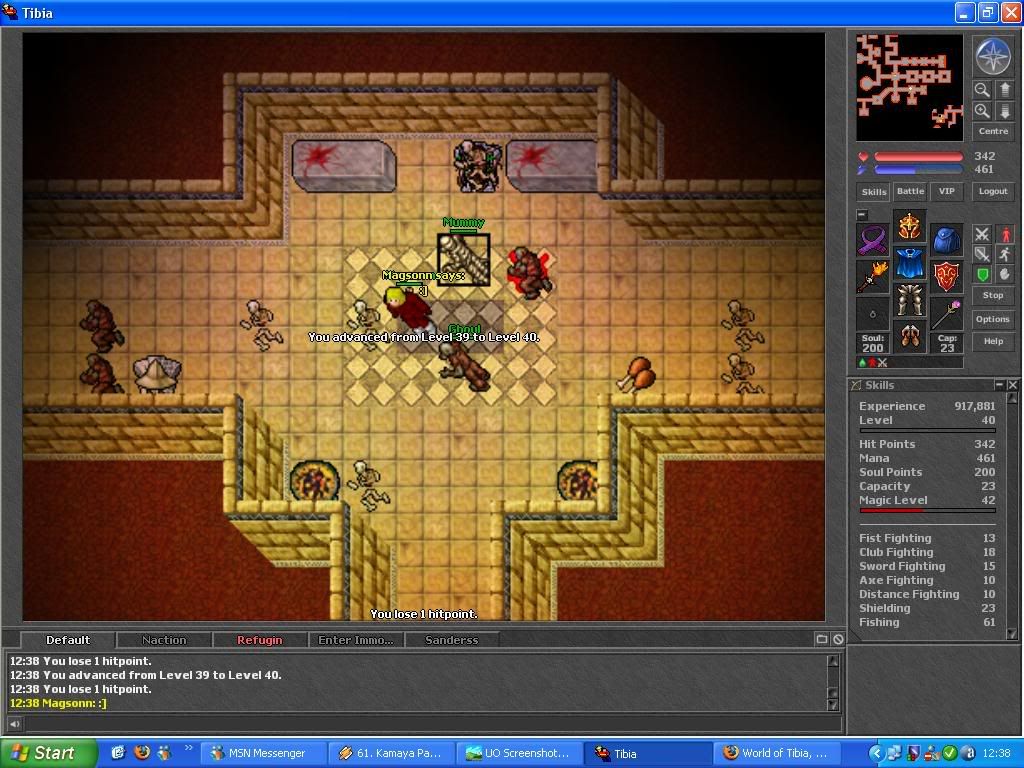
Task: Switch to World of Tibia taskbar window
Action: point(776,753)
